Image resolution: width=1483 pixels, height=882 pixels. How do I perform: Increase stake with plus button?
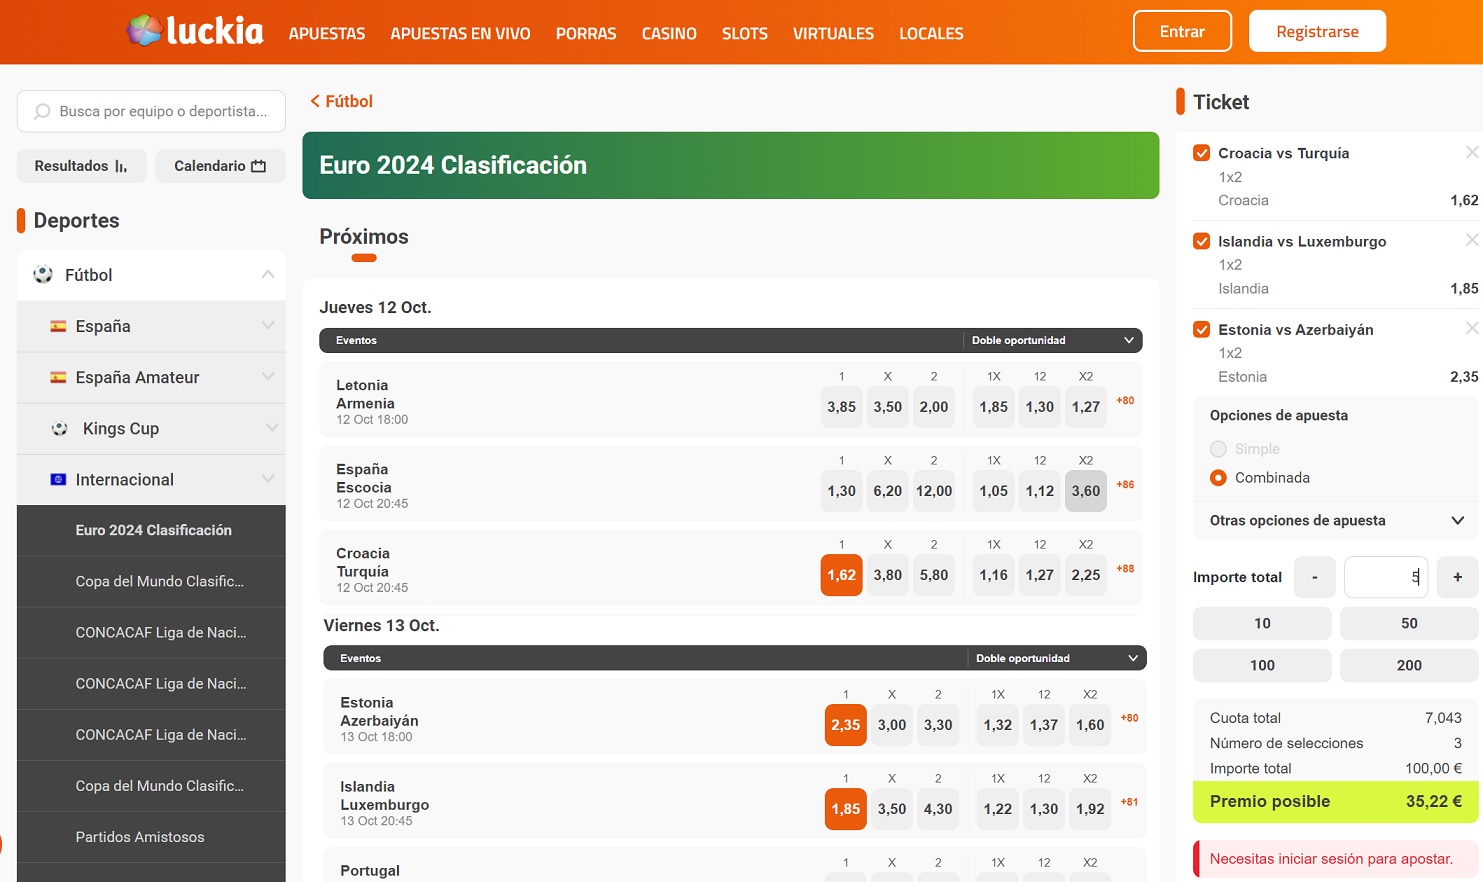click(1458, 577)
